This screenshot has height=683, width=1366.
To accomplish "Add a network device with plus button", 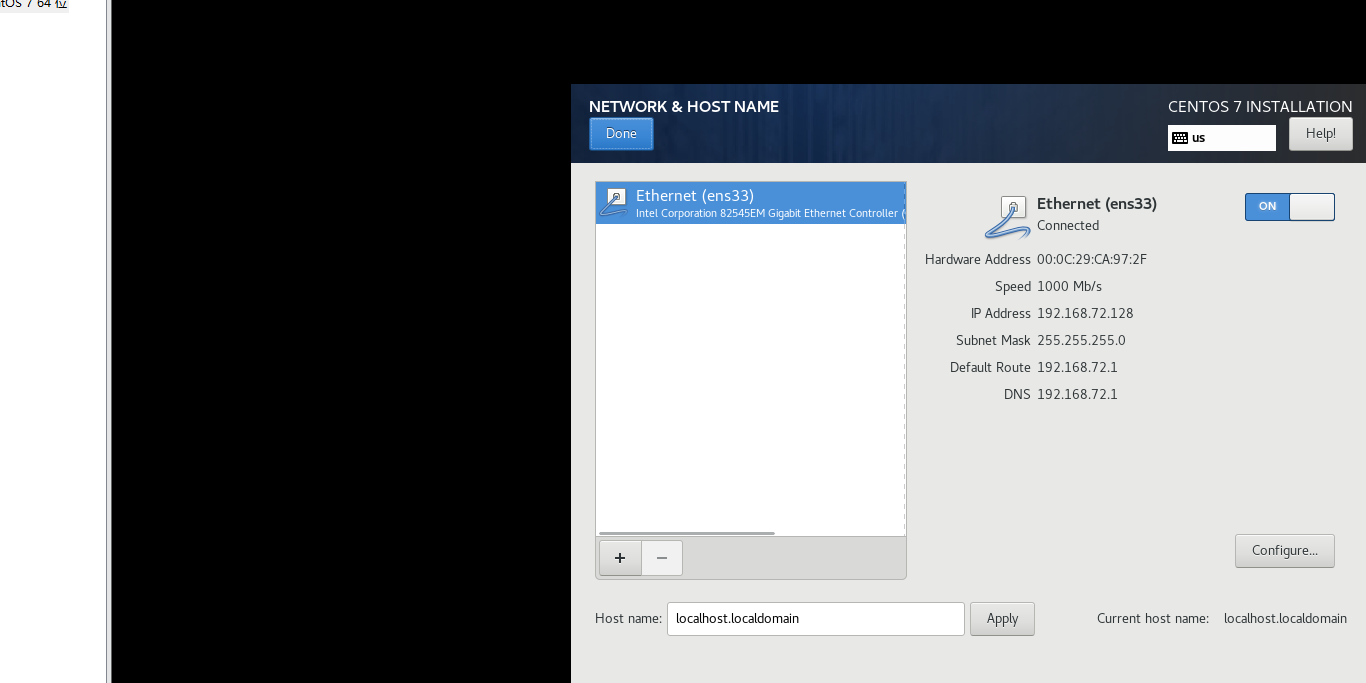I will pyautogui.click(x=620, y=558).
